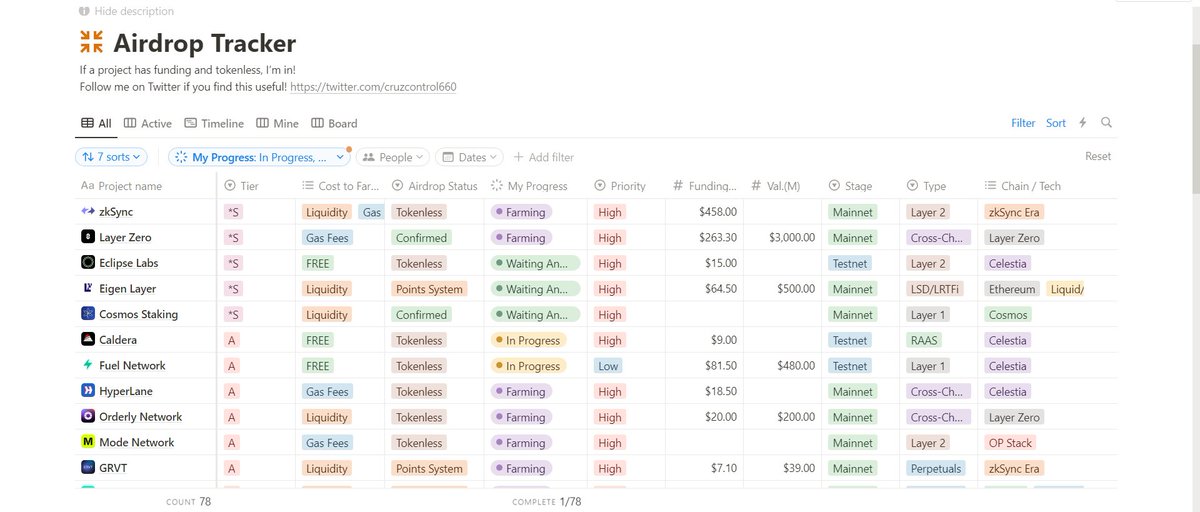The height and width of the screenshot is (512, 1200).
Task: Click the Layer Zero project icon
Action: [88, 238]
